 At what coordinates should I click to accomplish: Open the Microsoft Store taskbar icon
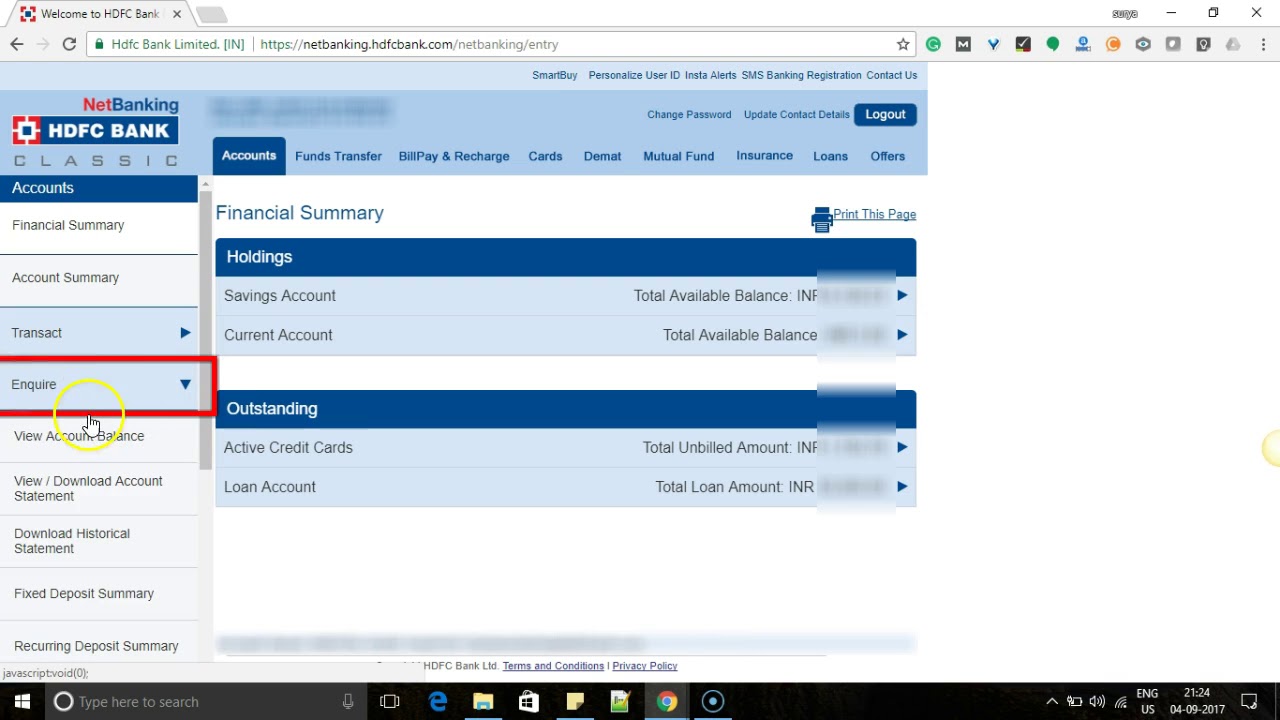pos(529,701)
